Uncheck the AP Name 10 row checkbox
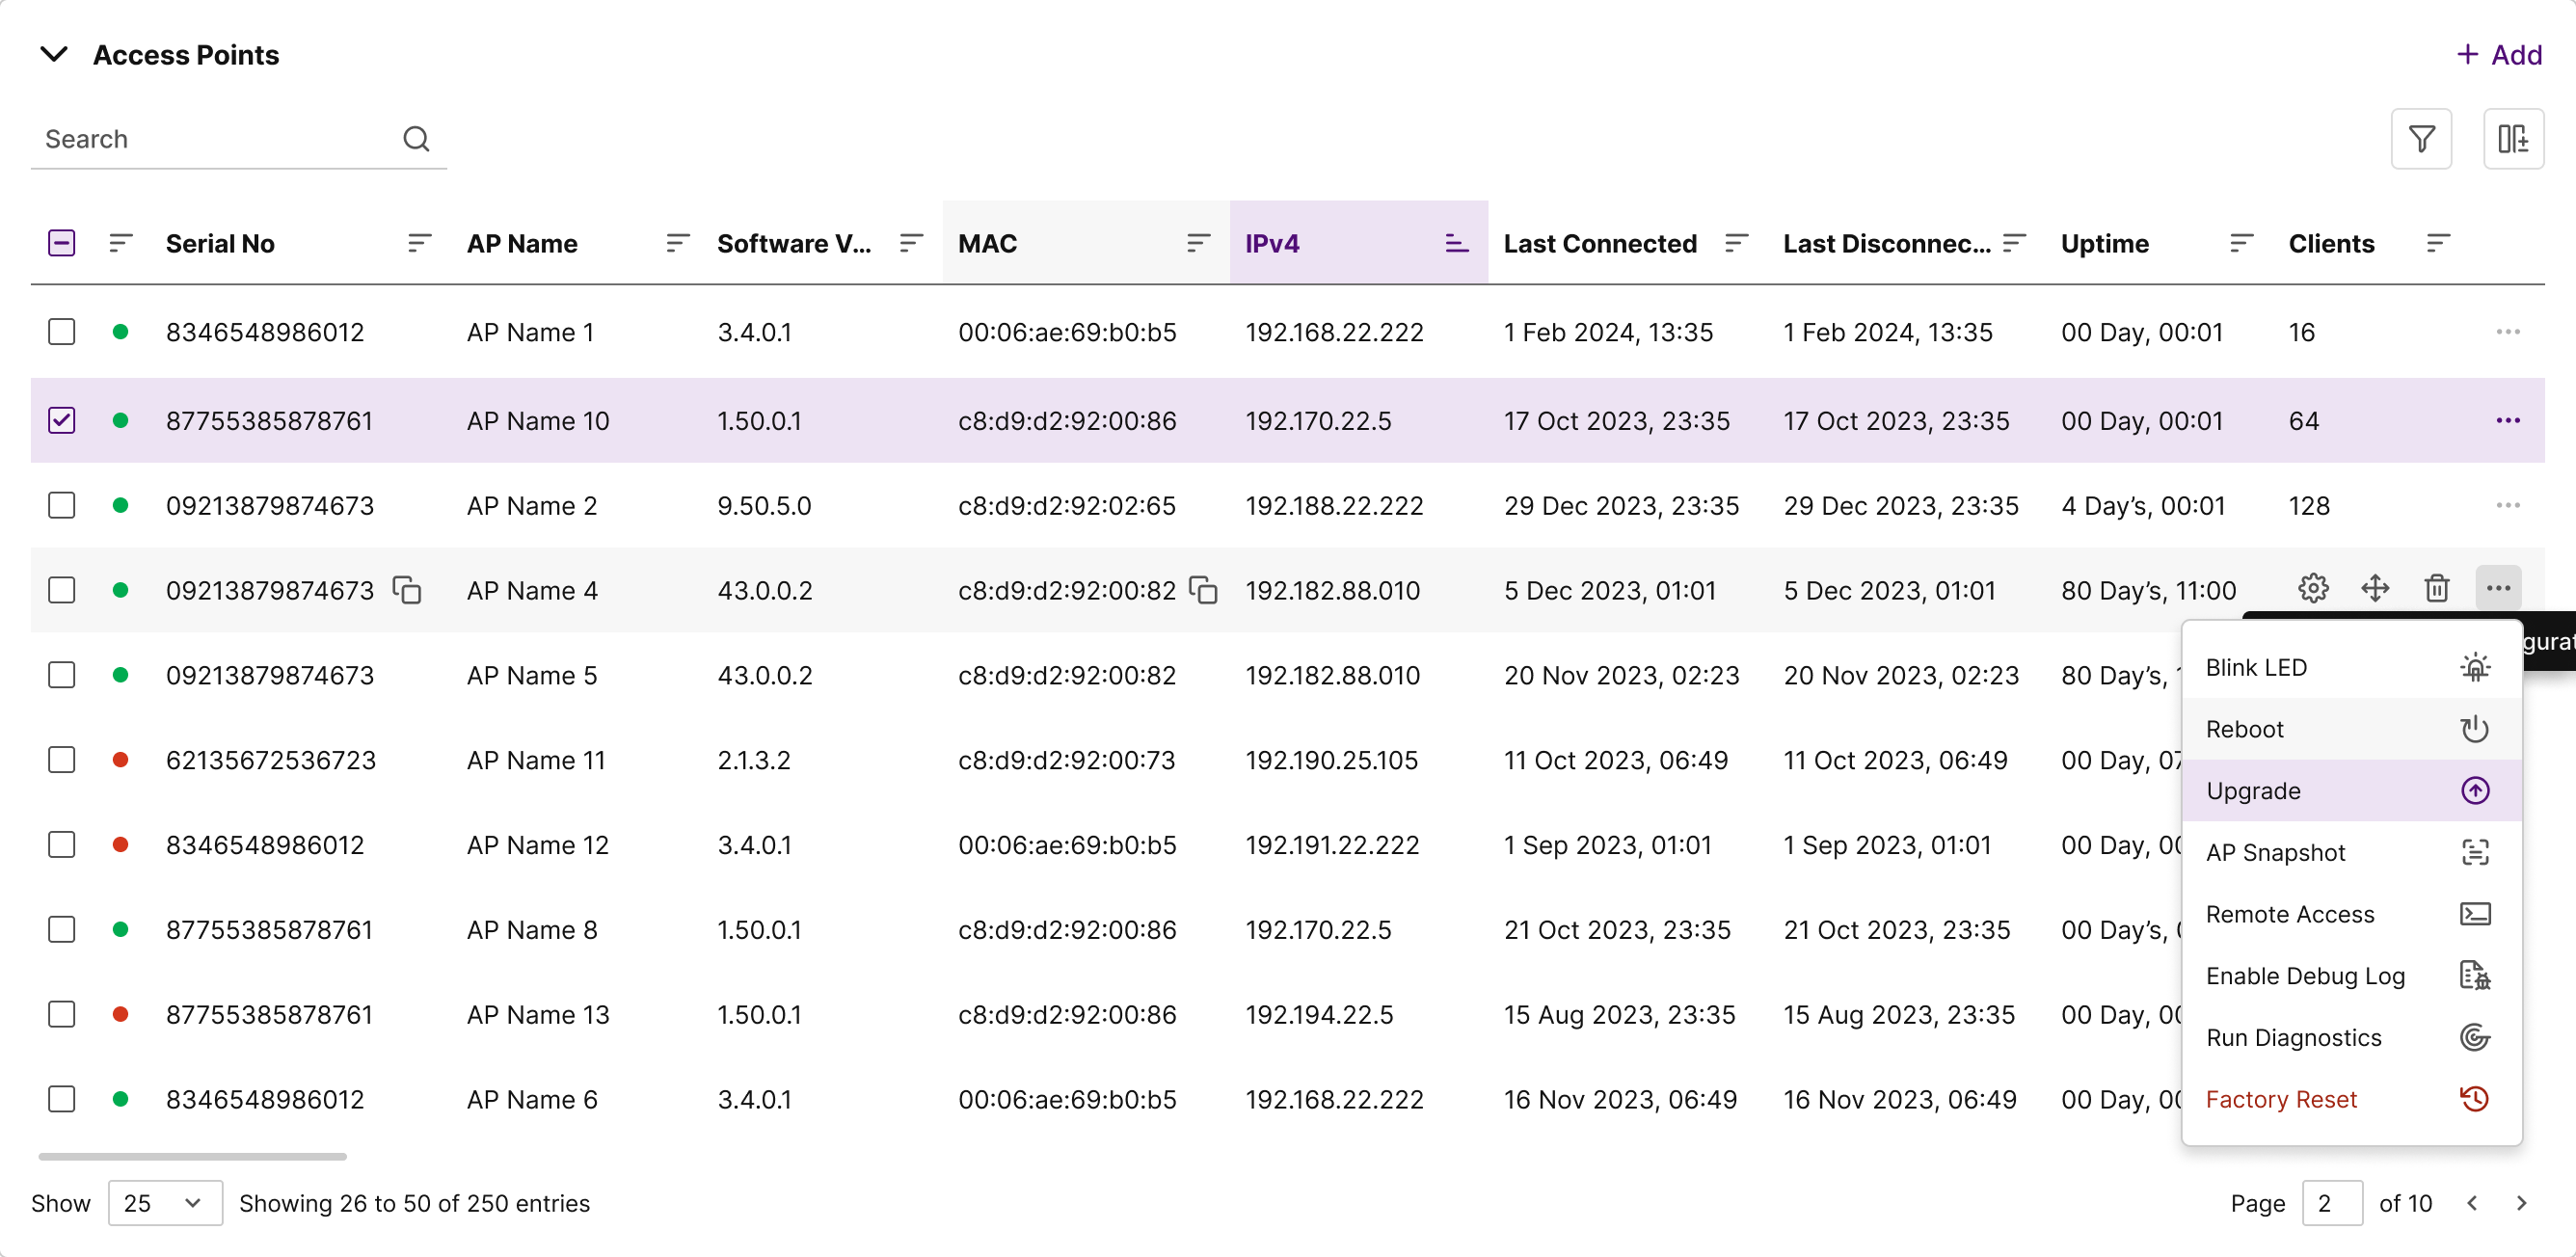 62,421
